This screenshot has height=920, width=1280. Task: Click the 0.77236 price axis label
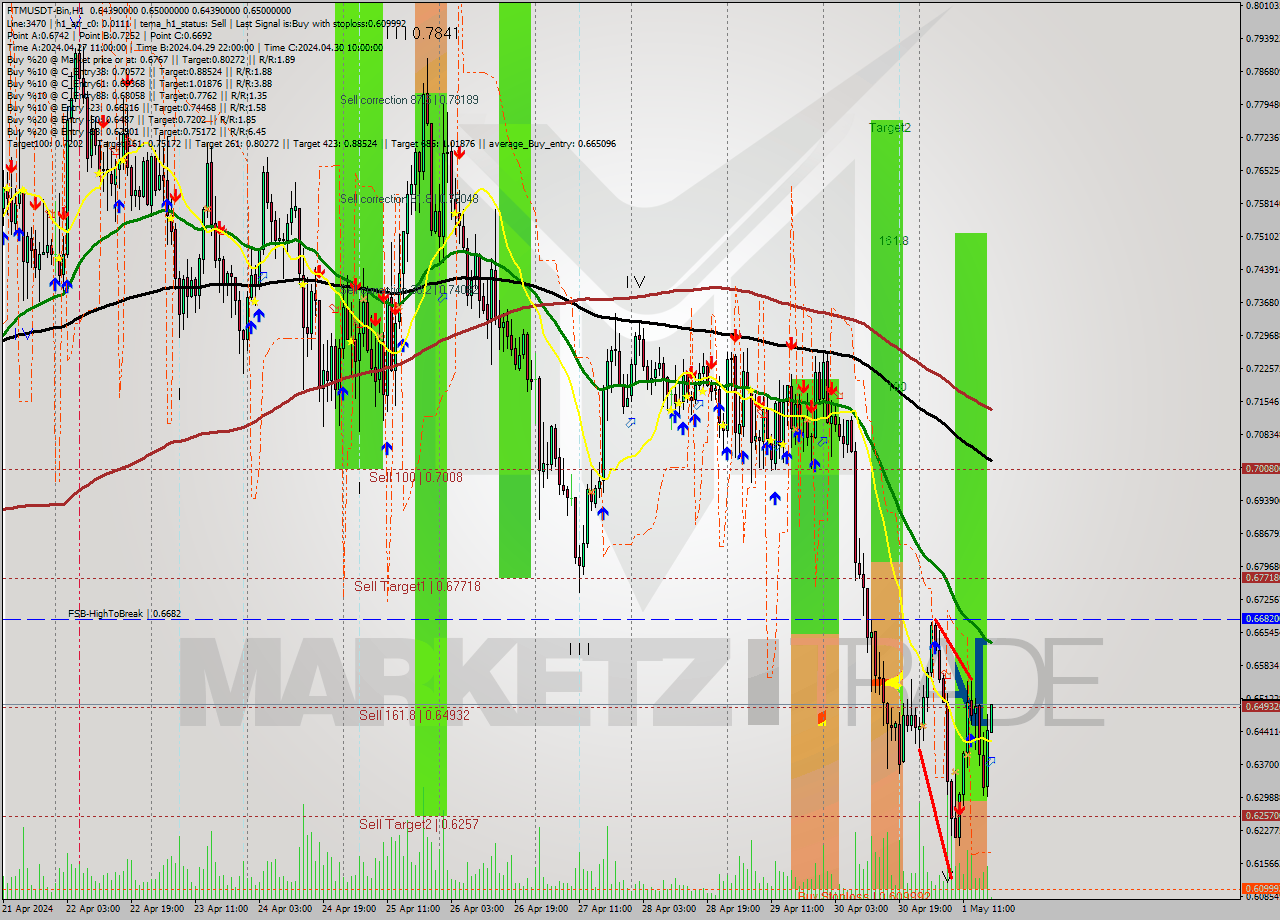pyautogui.click(x=1262, y=137)
